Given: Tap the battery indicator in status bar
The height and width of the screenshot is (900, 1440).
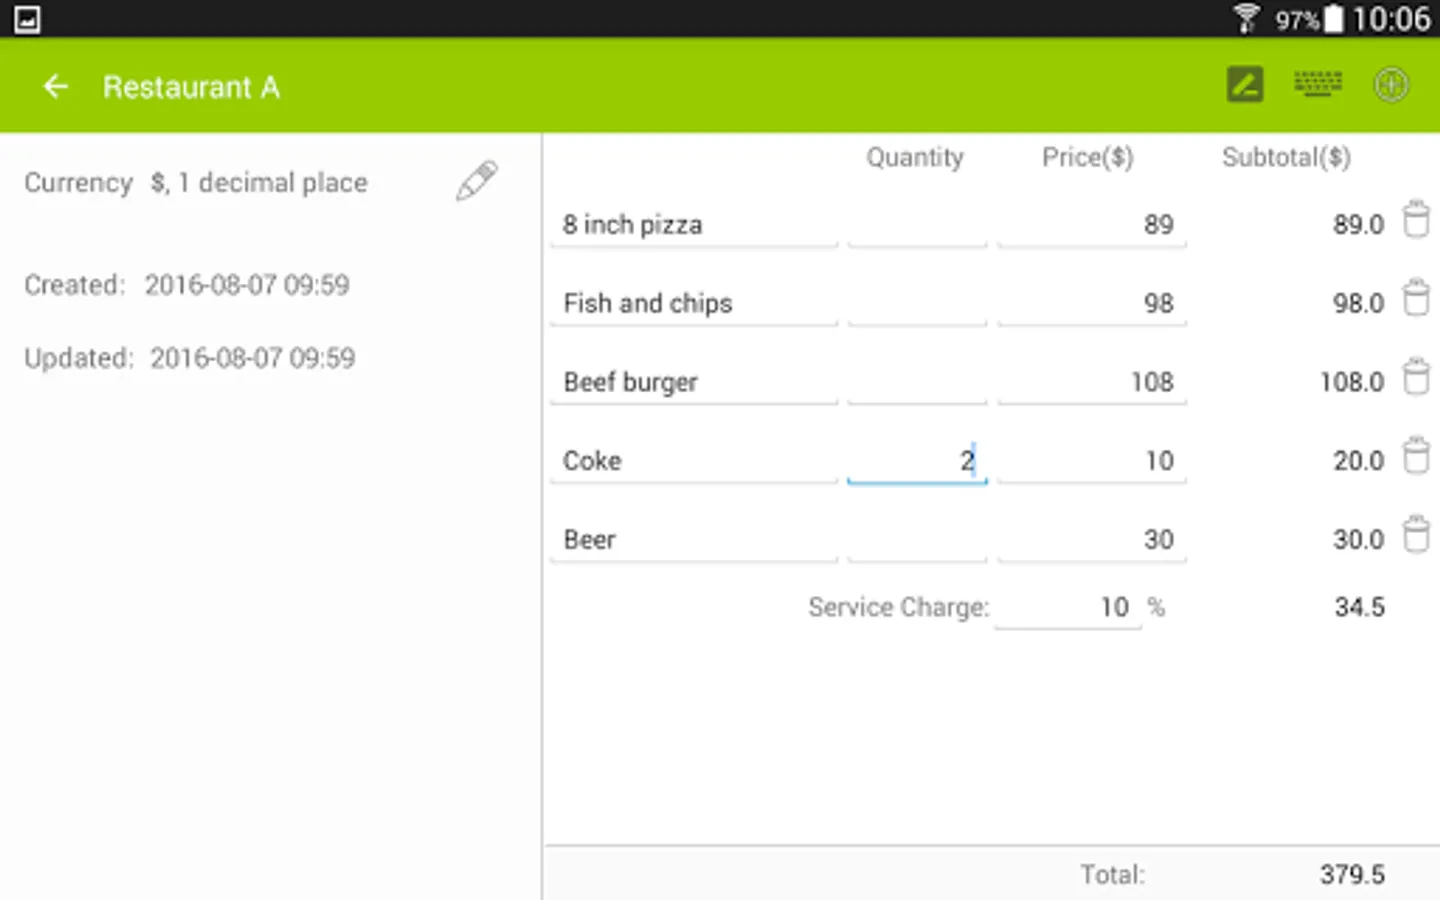Looking at the screenshot, I should point(1333,19).
